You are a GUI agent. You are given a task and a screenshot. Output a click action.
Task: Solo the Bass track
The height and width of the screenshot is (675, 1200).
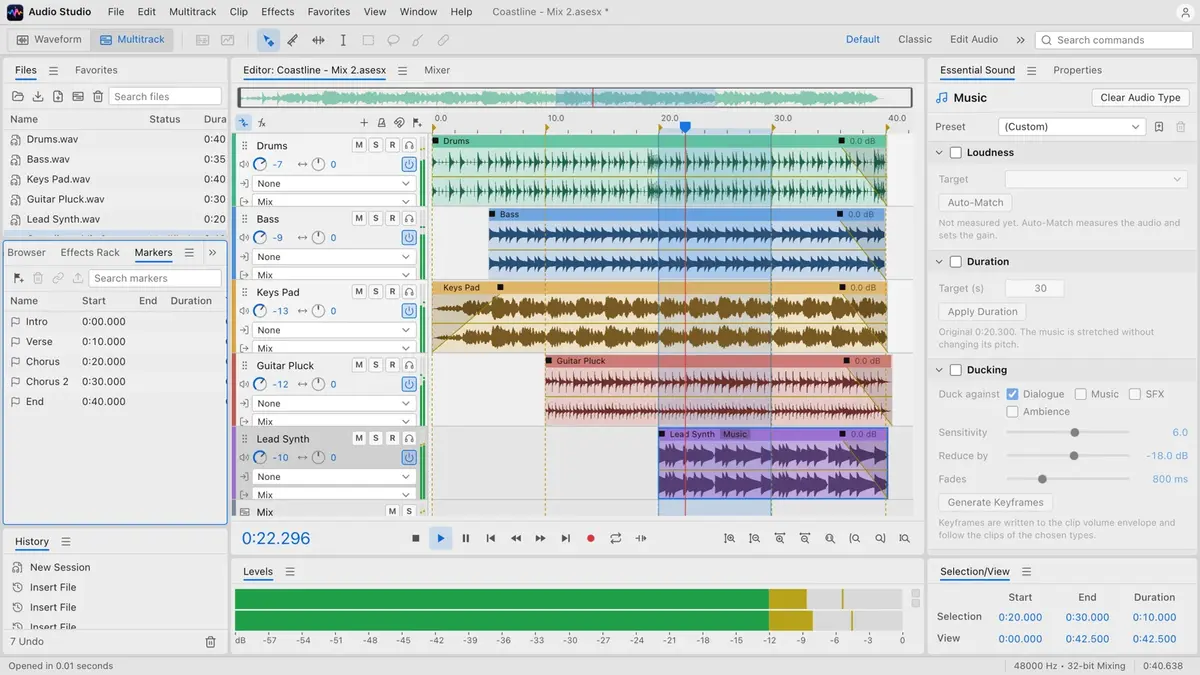click(x=376, y=219)
